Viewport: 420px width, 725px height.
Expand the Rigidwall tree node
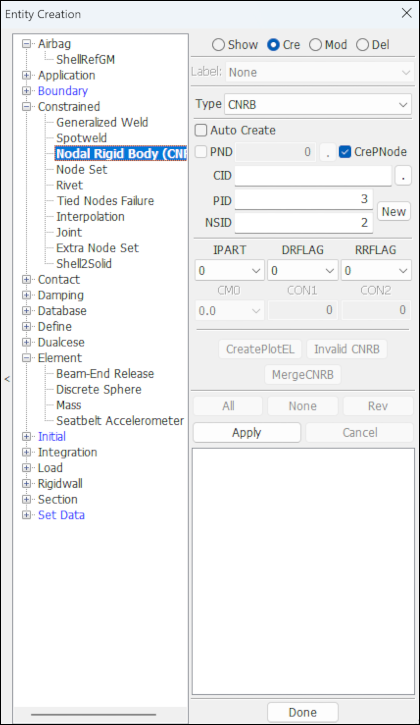tap(27, 484)
